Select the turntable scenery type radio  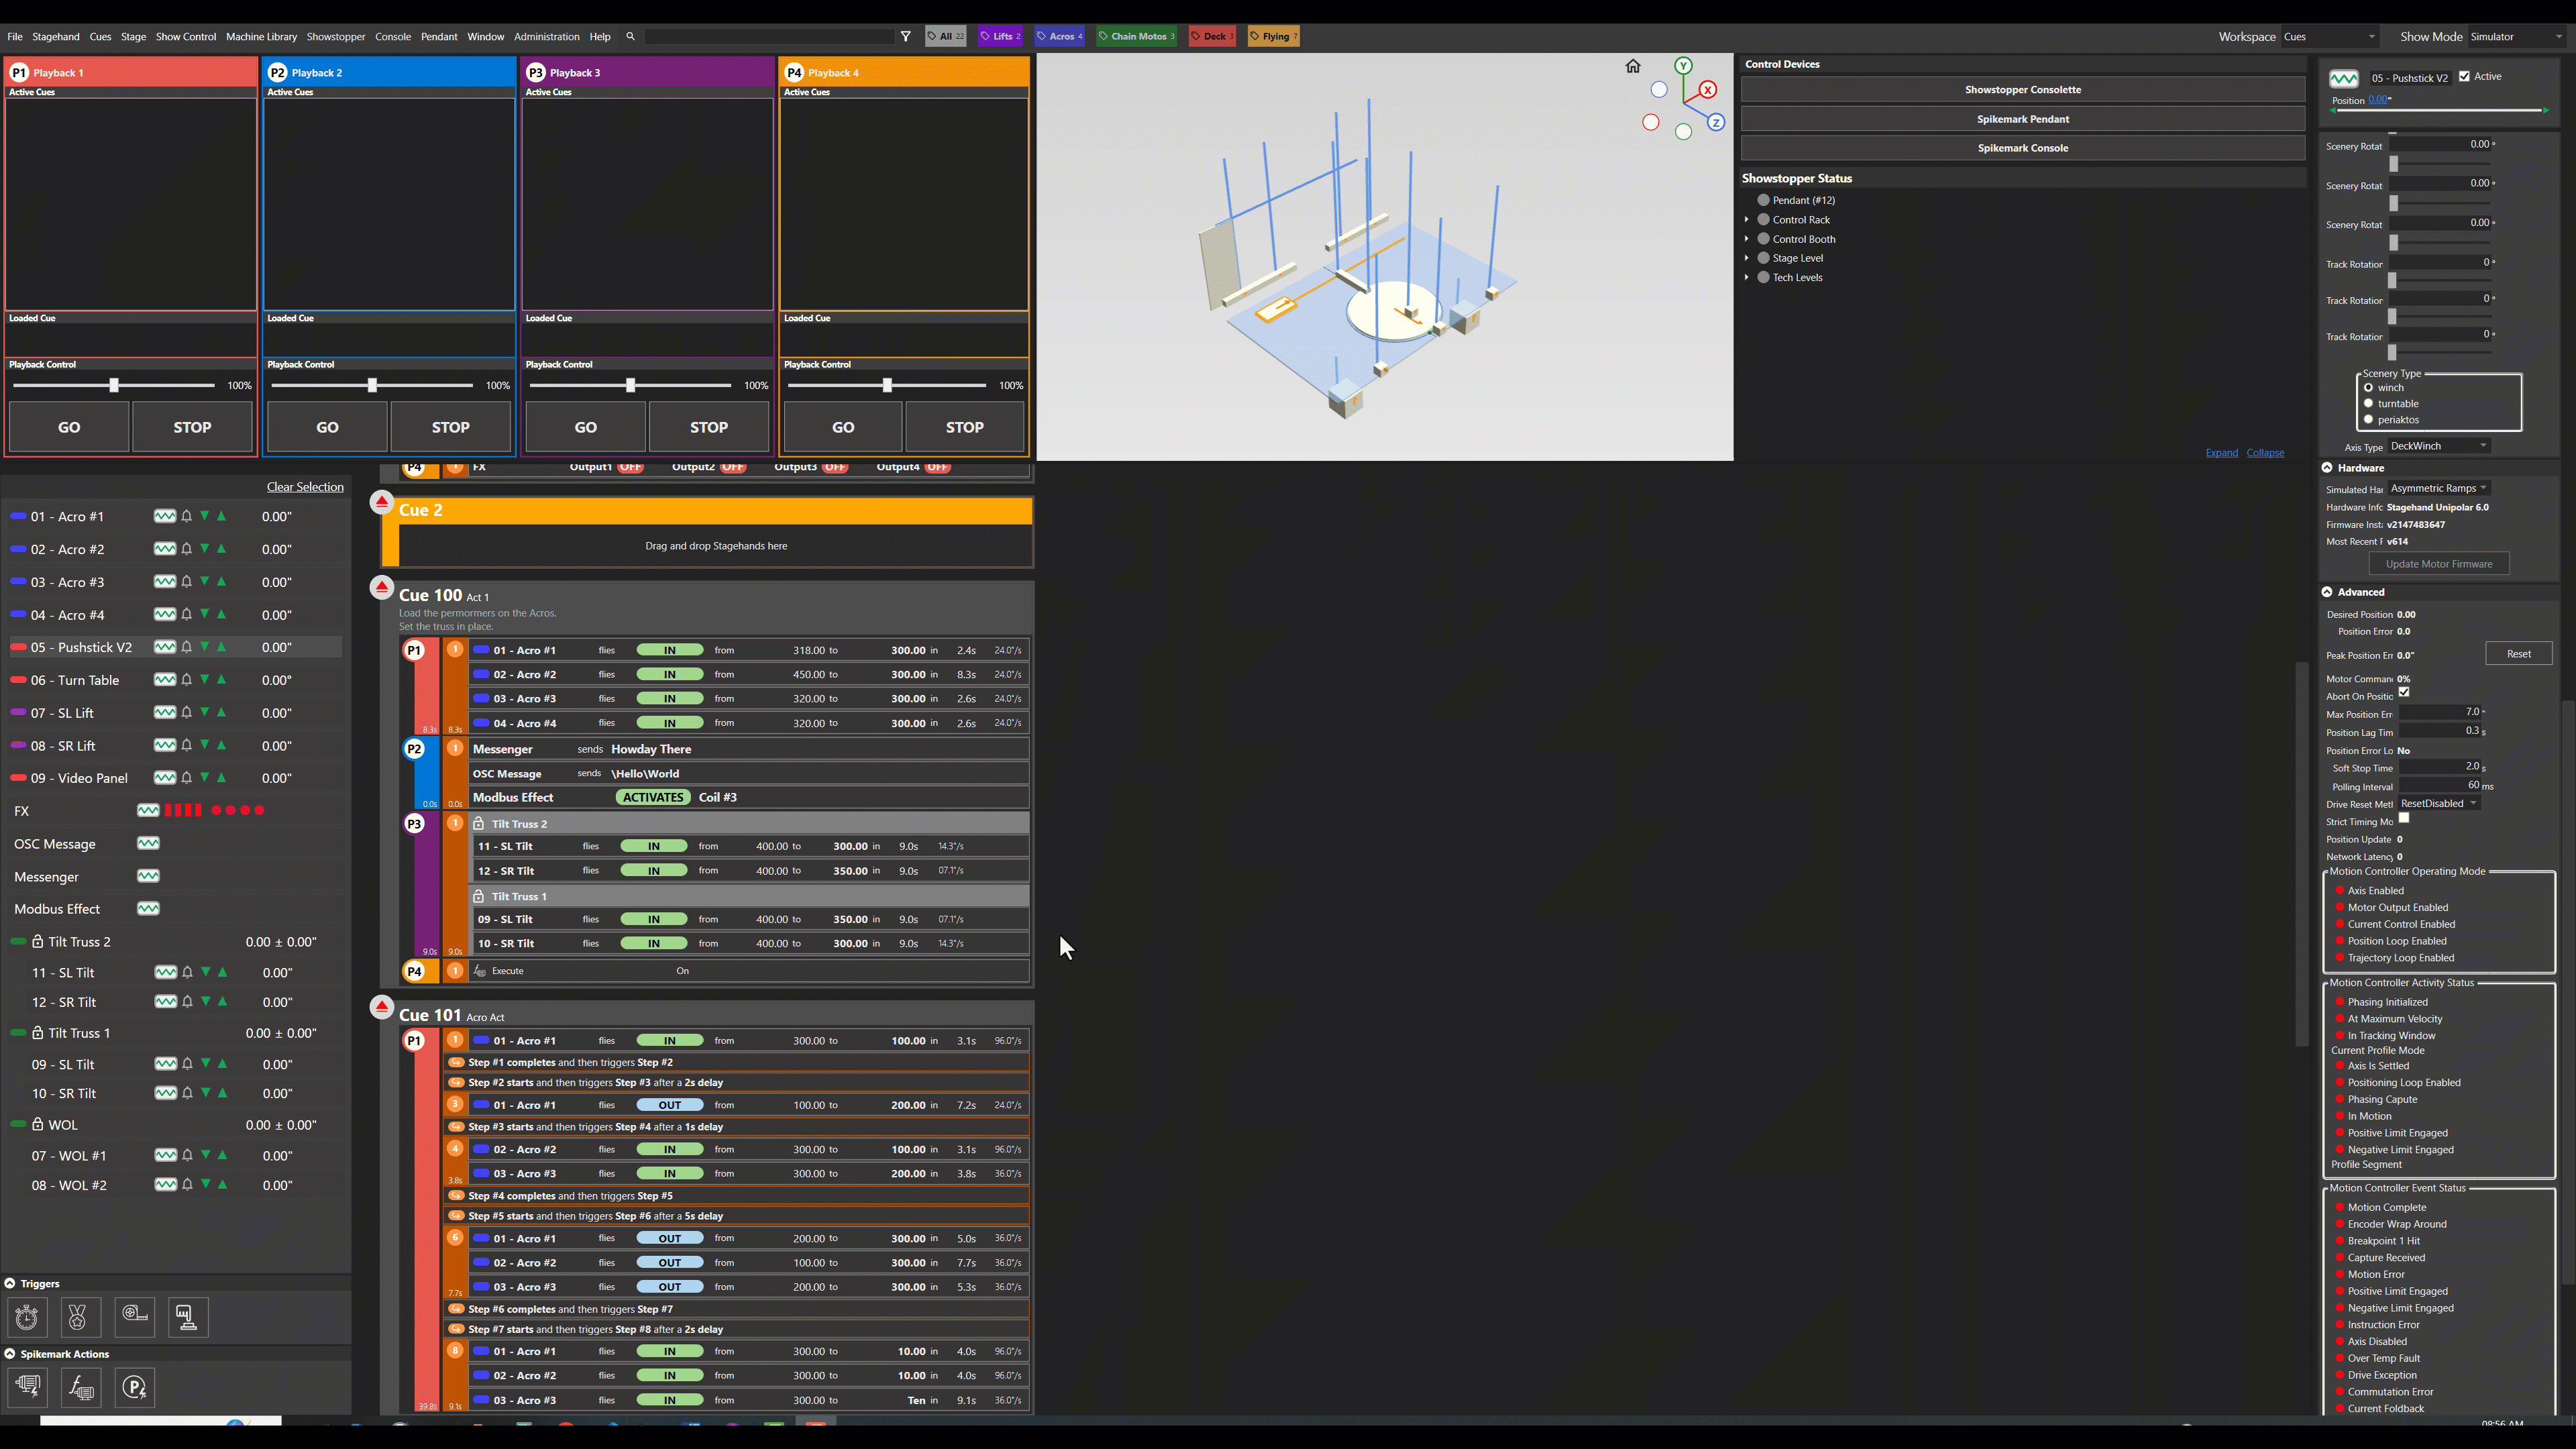tap(2368, 404)
